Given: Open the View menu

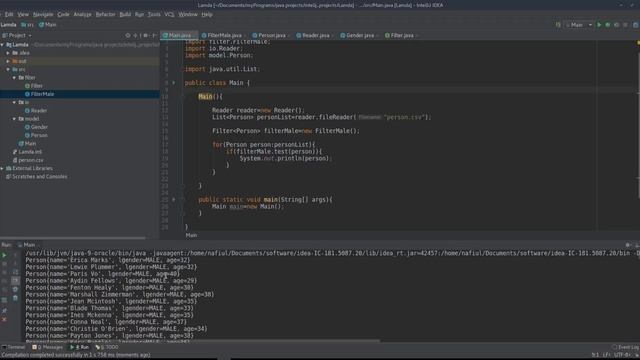Looking at the screenshot, I should point(23,14).
